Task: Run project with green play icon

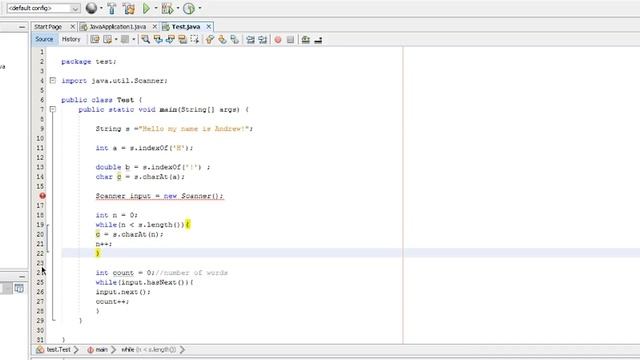Action: click(146, 8)
